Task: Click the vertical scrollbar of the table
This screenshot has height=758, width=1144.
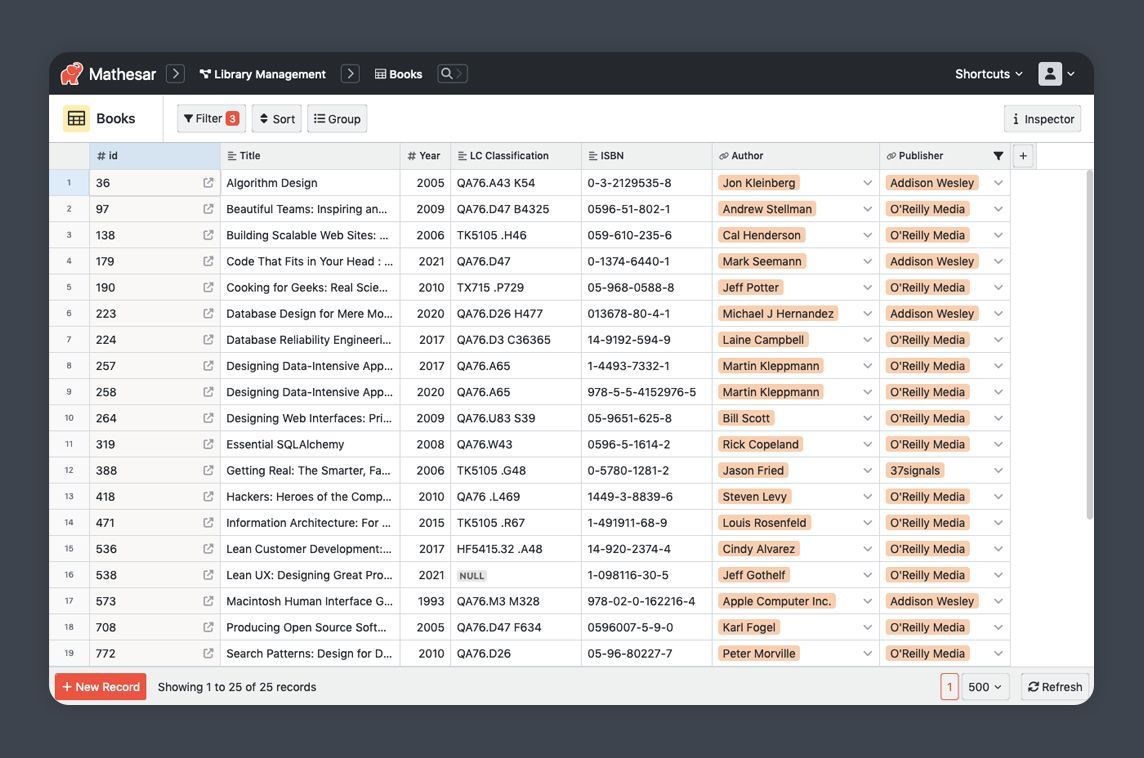Action: [x=1089, y=344]
